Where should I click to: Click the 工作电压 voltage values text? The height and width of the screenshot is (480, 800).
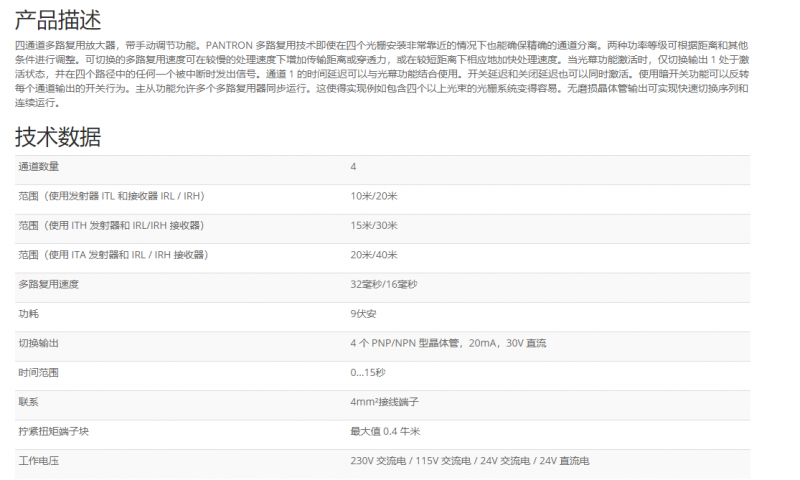point(469,461)
